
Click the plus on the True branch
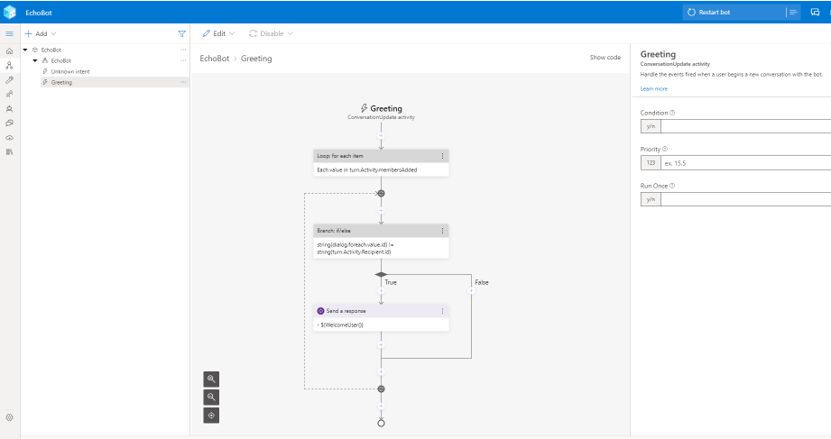click(x=381, y=291)
